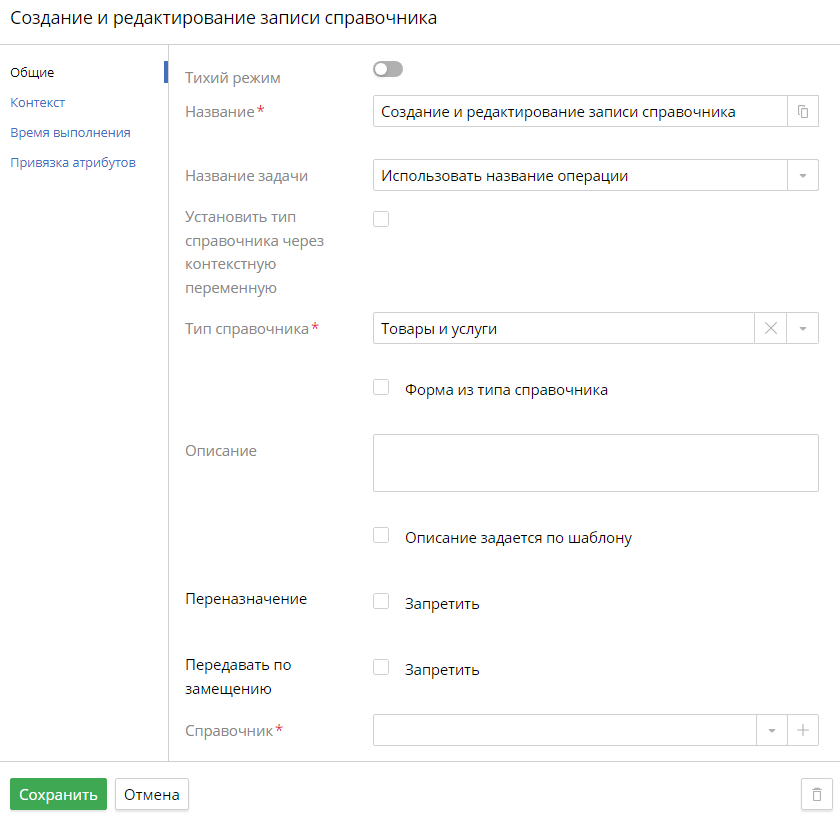Click the empty Справочник input field
The width and height of the screenshot is (840, 817).
coord(565,730)
